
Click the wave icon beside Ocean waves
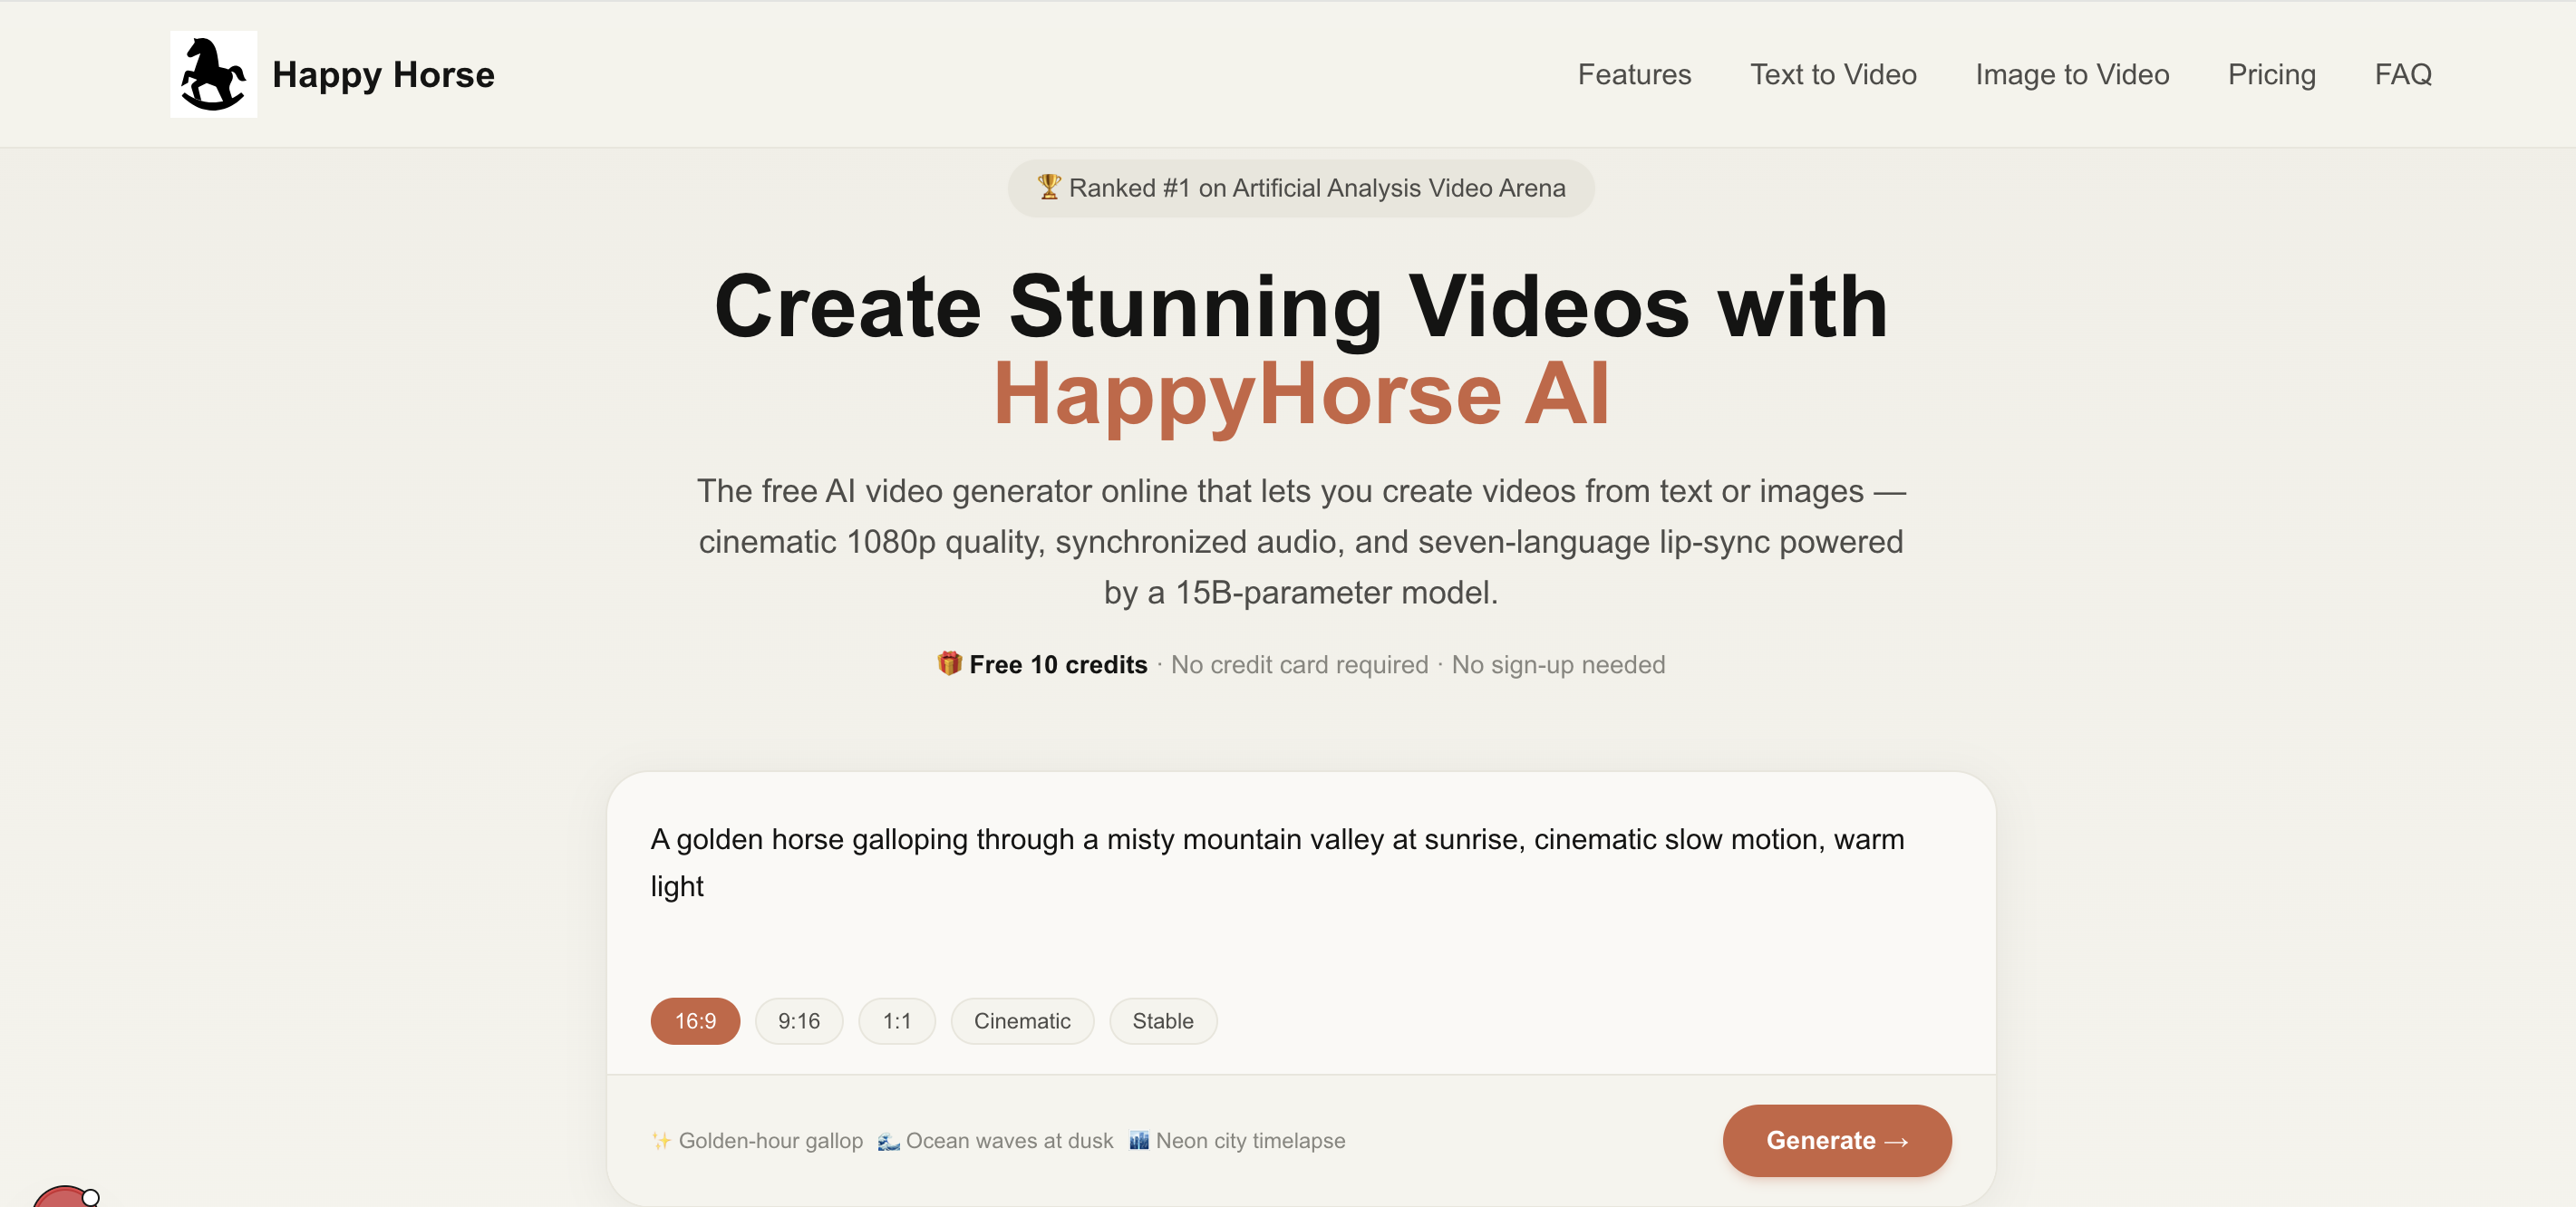[888, 1140]
